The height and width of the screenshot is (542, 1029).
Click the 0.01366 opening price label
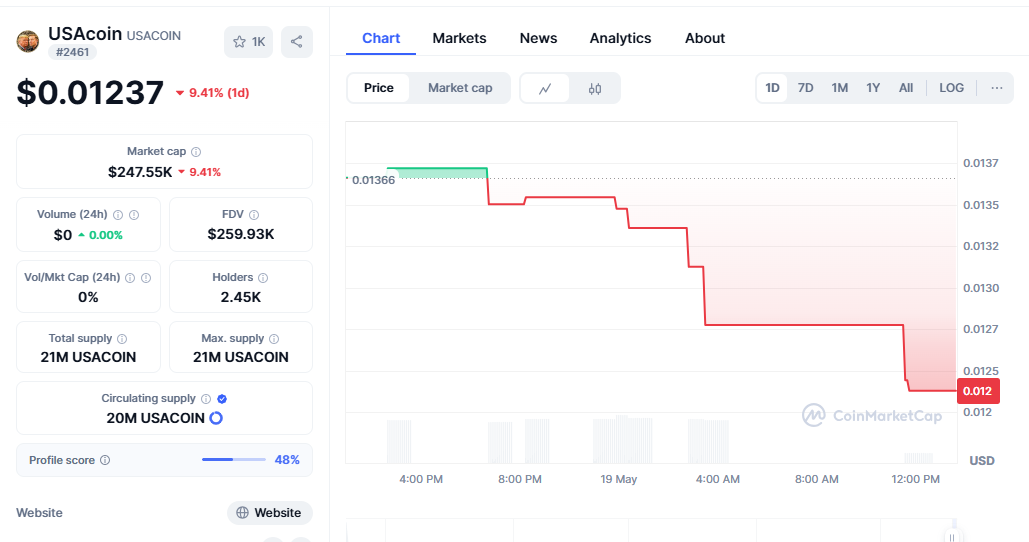pyautogui.click(x=373, y=180)
